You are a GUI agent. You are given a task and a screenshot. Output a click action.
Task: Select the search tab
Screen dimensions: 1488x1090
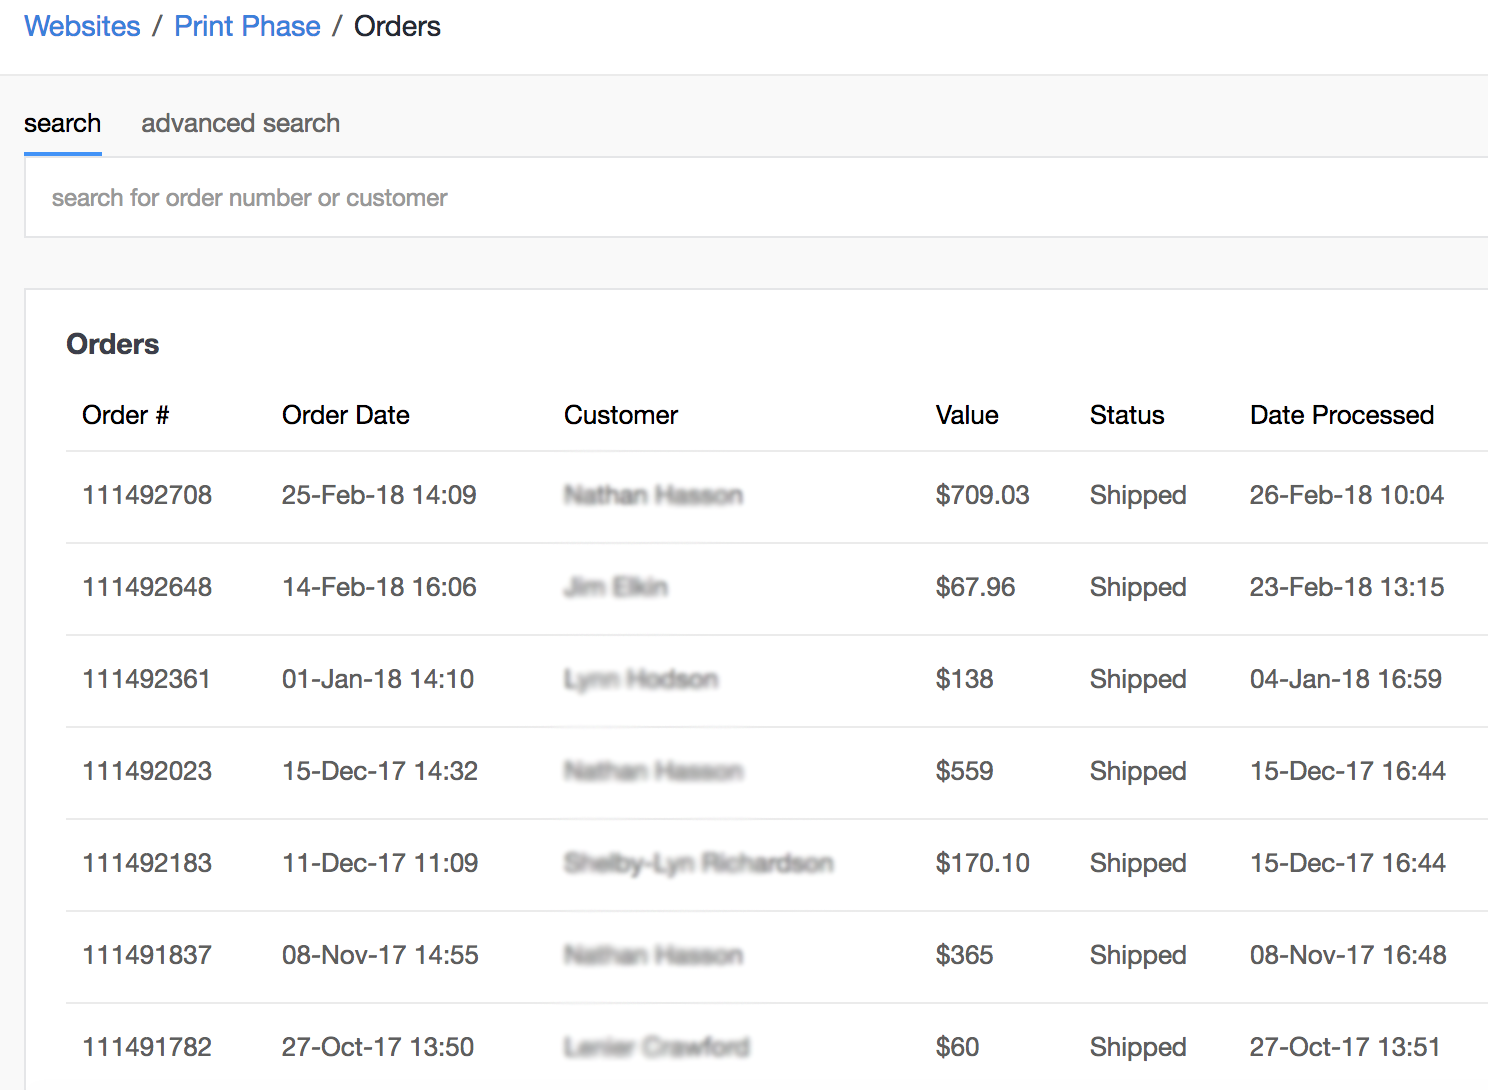click(62, 123)
